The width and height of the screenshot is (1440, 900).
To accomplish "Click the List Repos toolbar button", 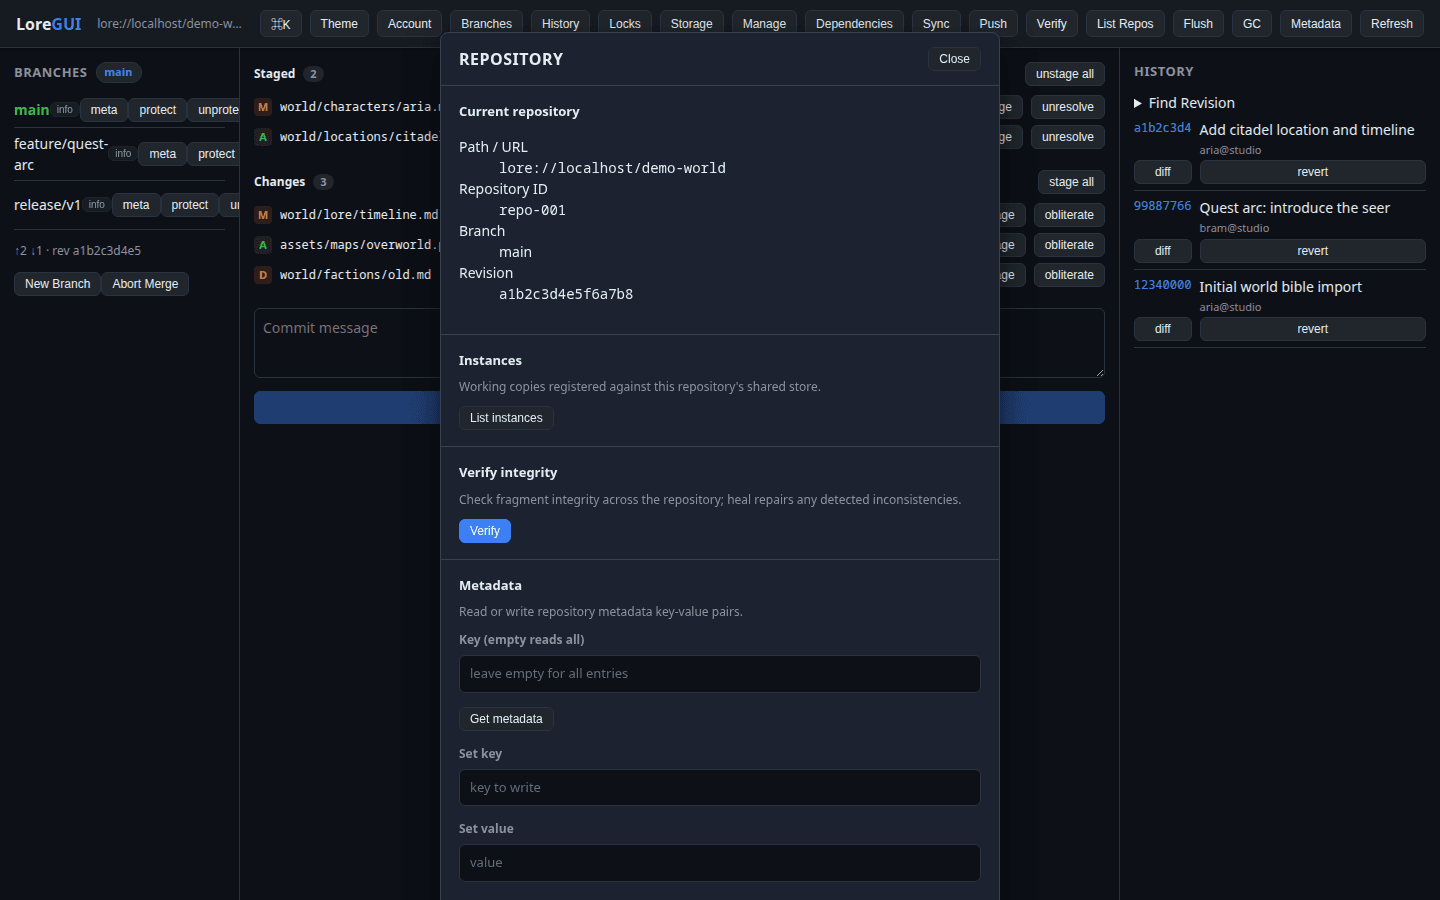I will 1125,24.
